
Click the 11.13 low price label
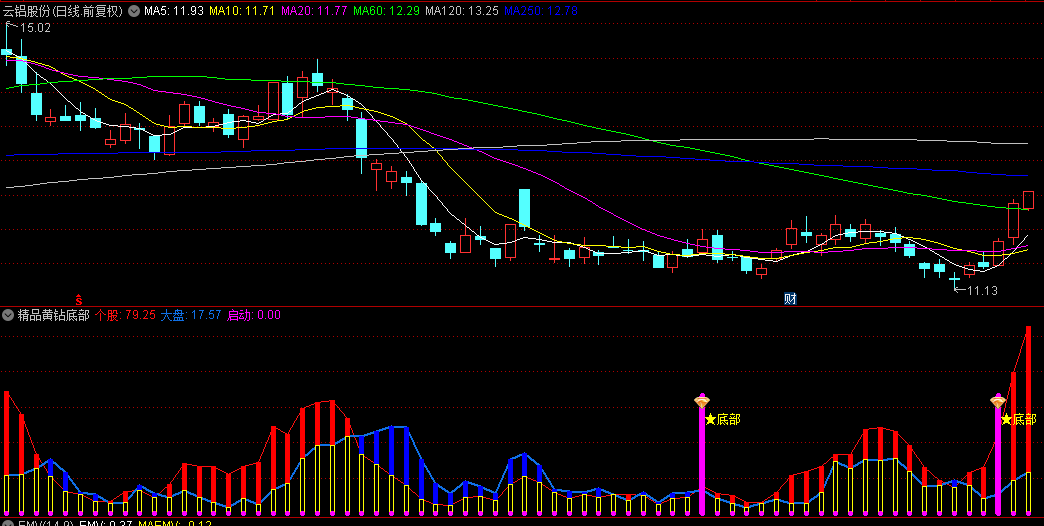(x=982, y=290)
